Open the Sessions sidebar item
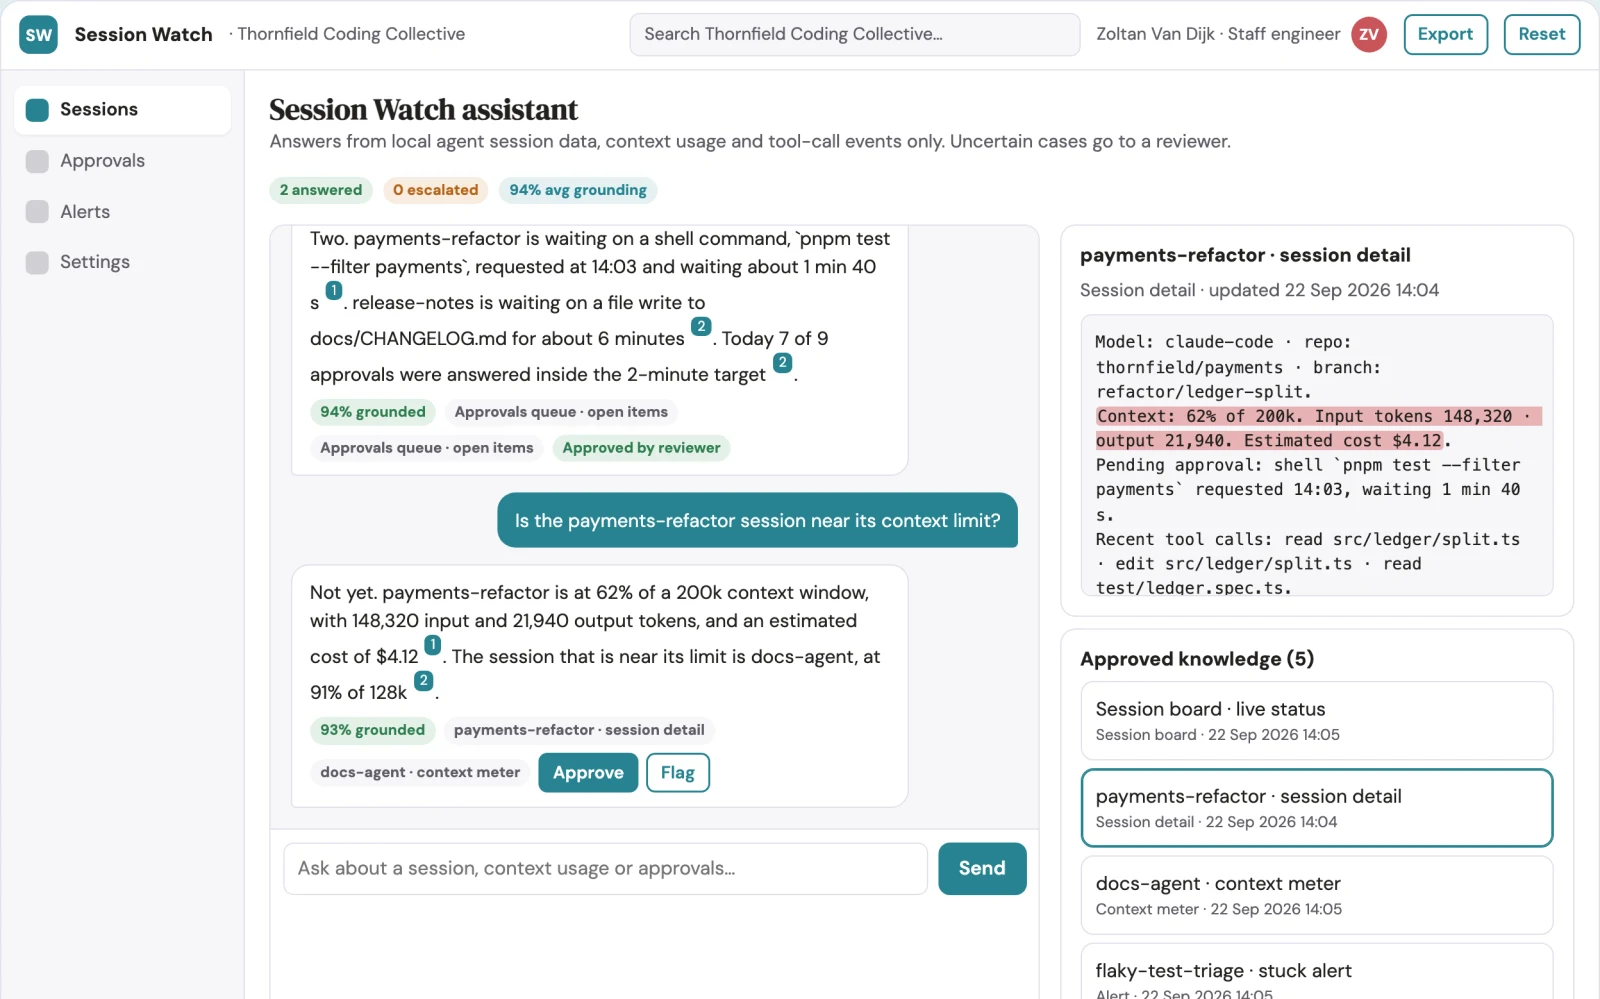1600x999 pixels. pos(122,110)
